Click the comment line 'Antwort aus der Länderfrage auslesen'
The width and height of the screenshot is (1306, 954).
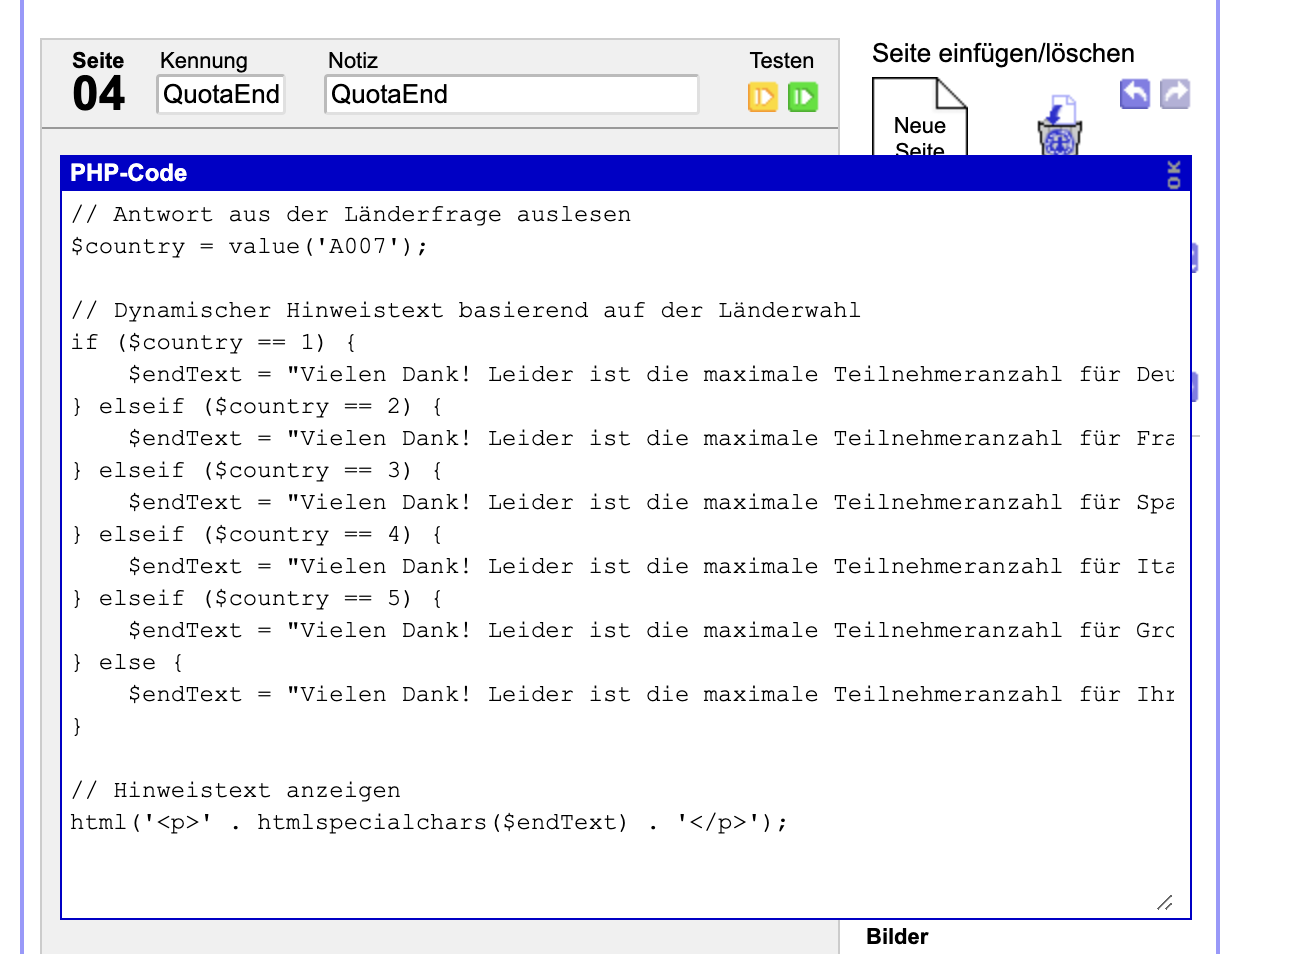[x=351, y=214]
